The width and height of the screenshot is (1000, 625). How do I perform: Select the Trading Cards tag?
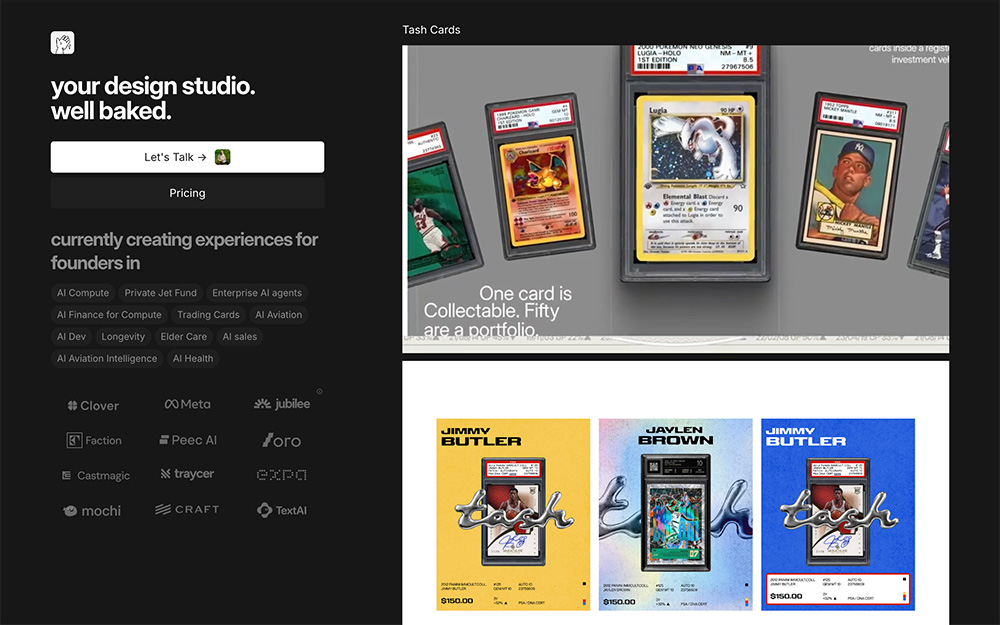click(209, 314)
